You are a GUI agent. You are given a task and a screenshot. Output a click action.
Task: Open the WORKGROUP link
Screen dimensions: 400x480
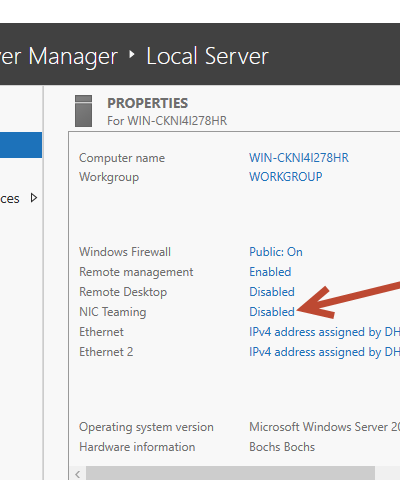point(286,177)
